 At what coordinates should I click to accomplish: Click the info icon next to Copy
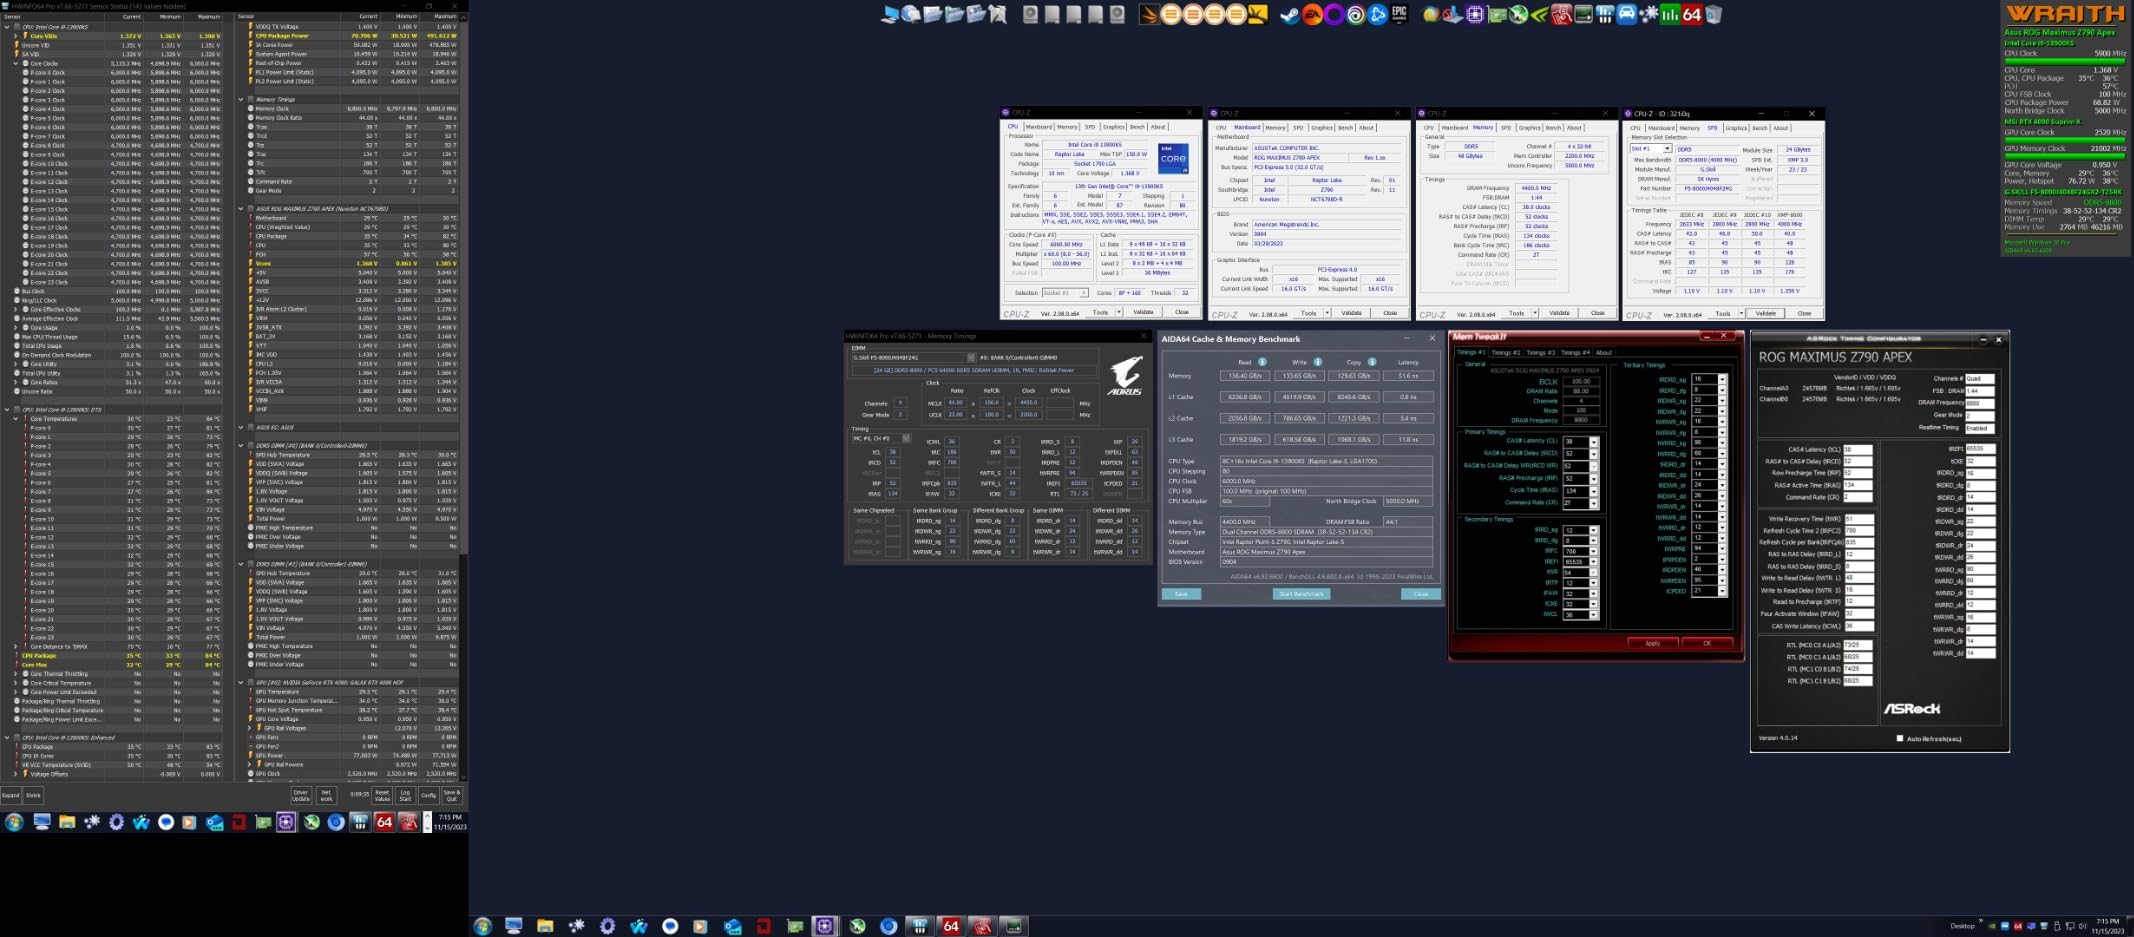(1372, 362)
